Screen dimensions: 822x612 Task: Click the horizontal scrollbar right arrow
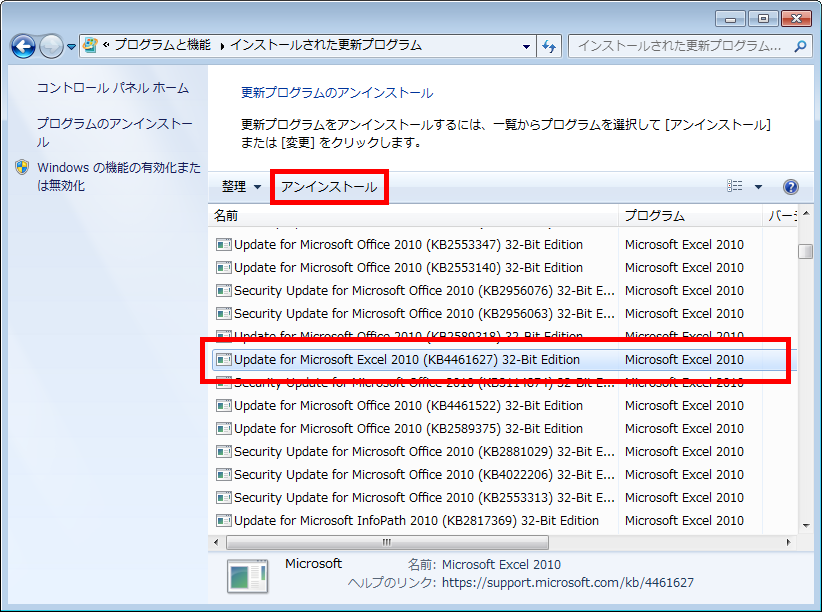[789, 542]
